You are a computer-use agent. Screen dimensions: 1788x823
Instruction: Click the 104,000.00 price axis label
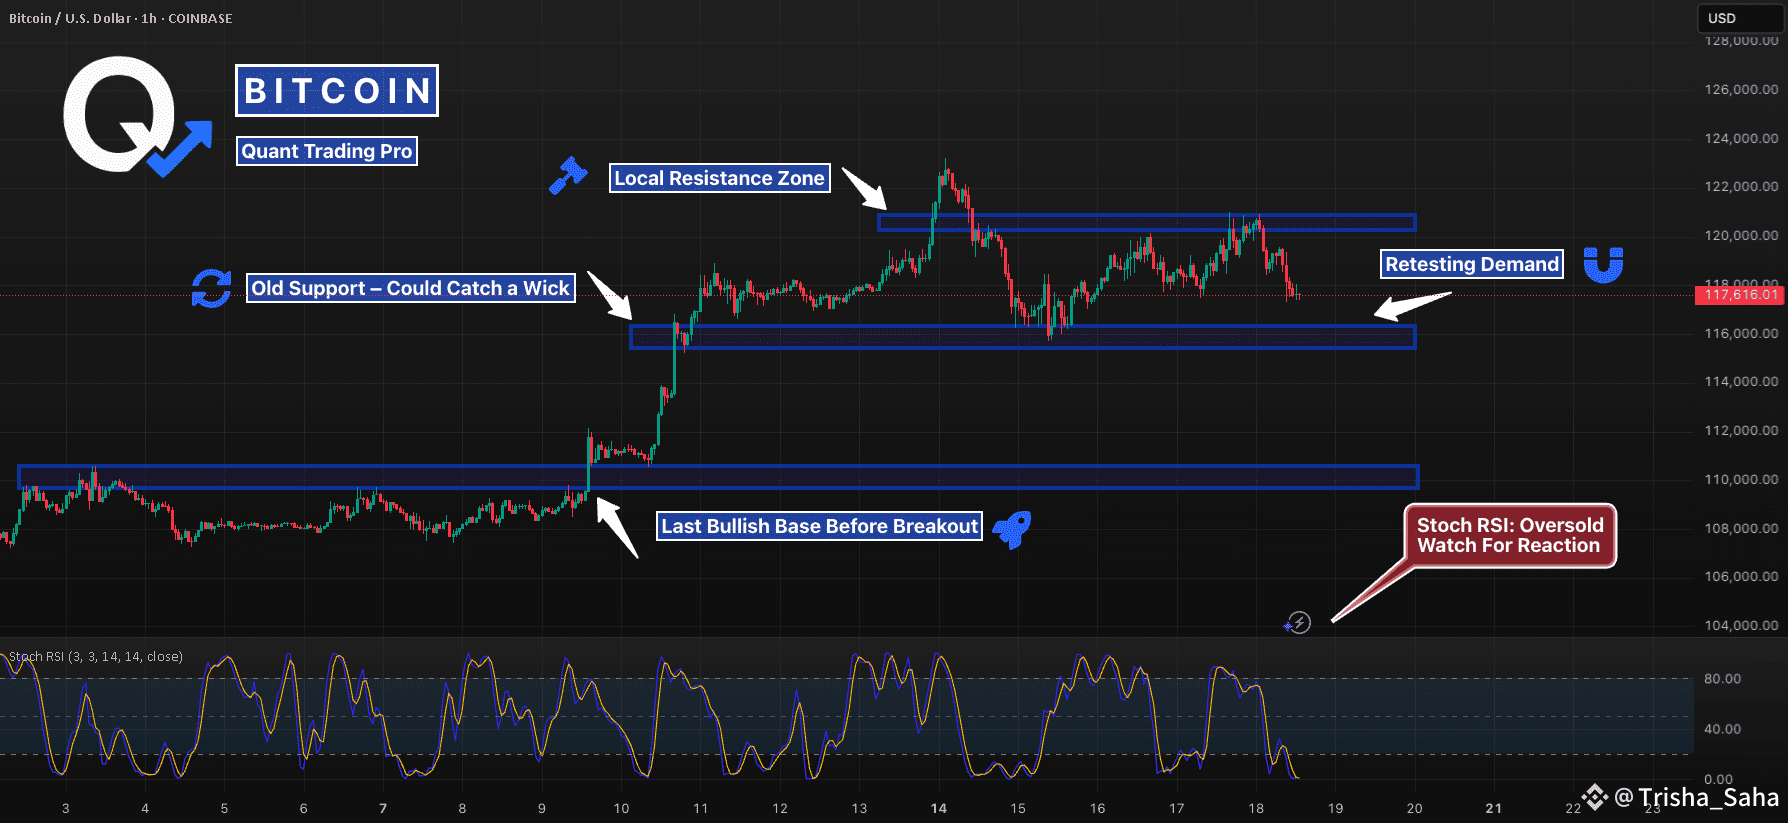(x=1741, y=625)
